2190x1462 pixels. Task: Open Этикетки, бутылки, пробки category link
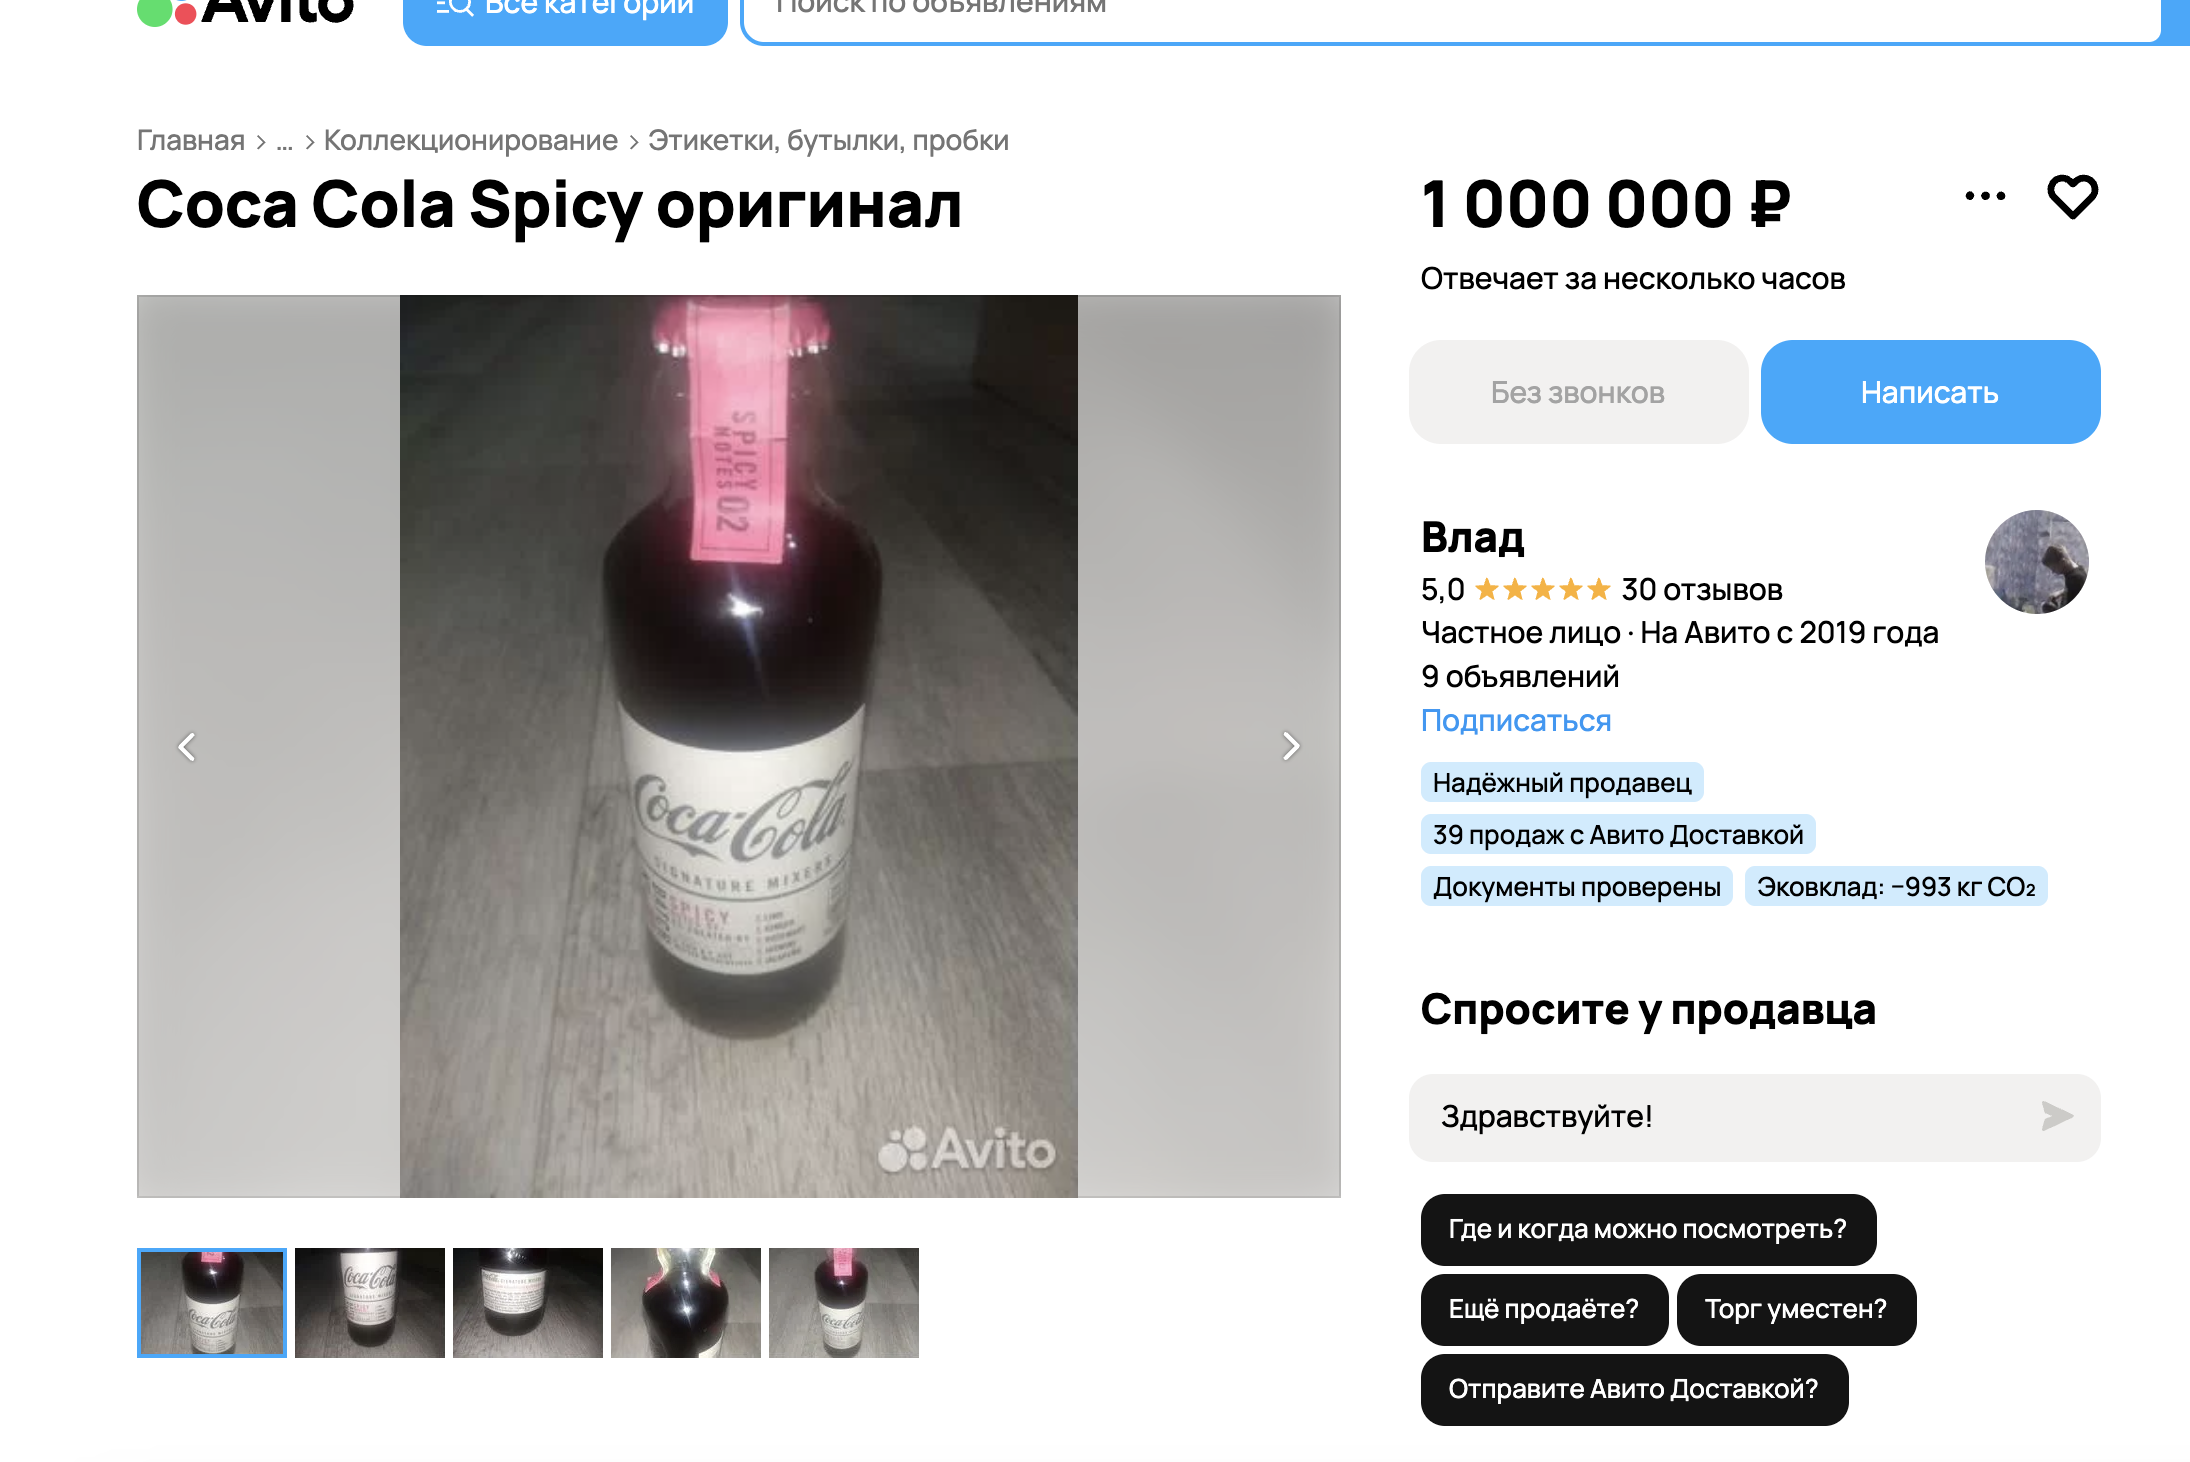[x=828, y=141]
